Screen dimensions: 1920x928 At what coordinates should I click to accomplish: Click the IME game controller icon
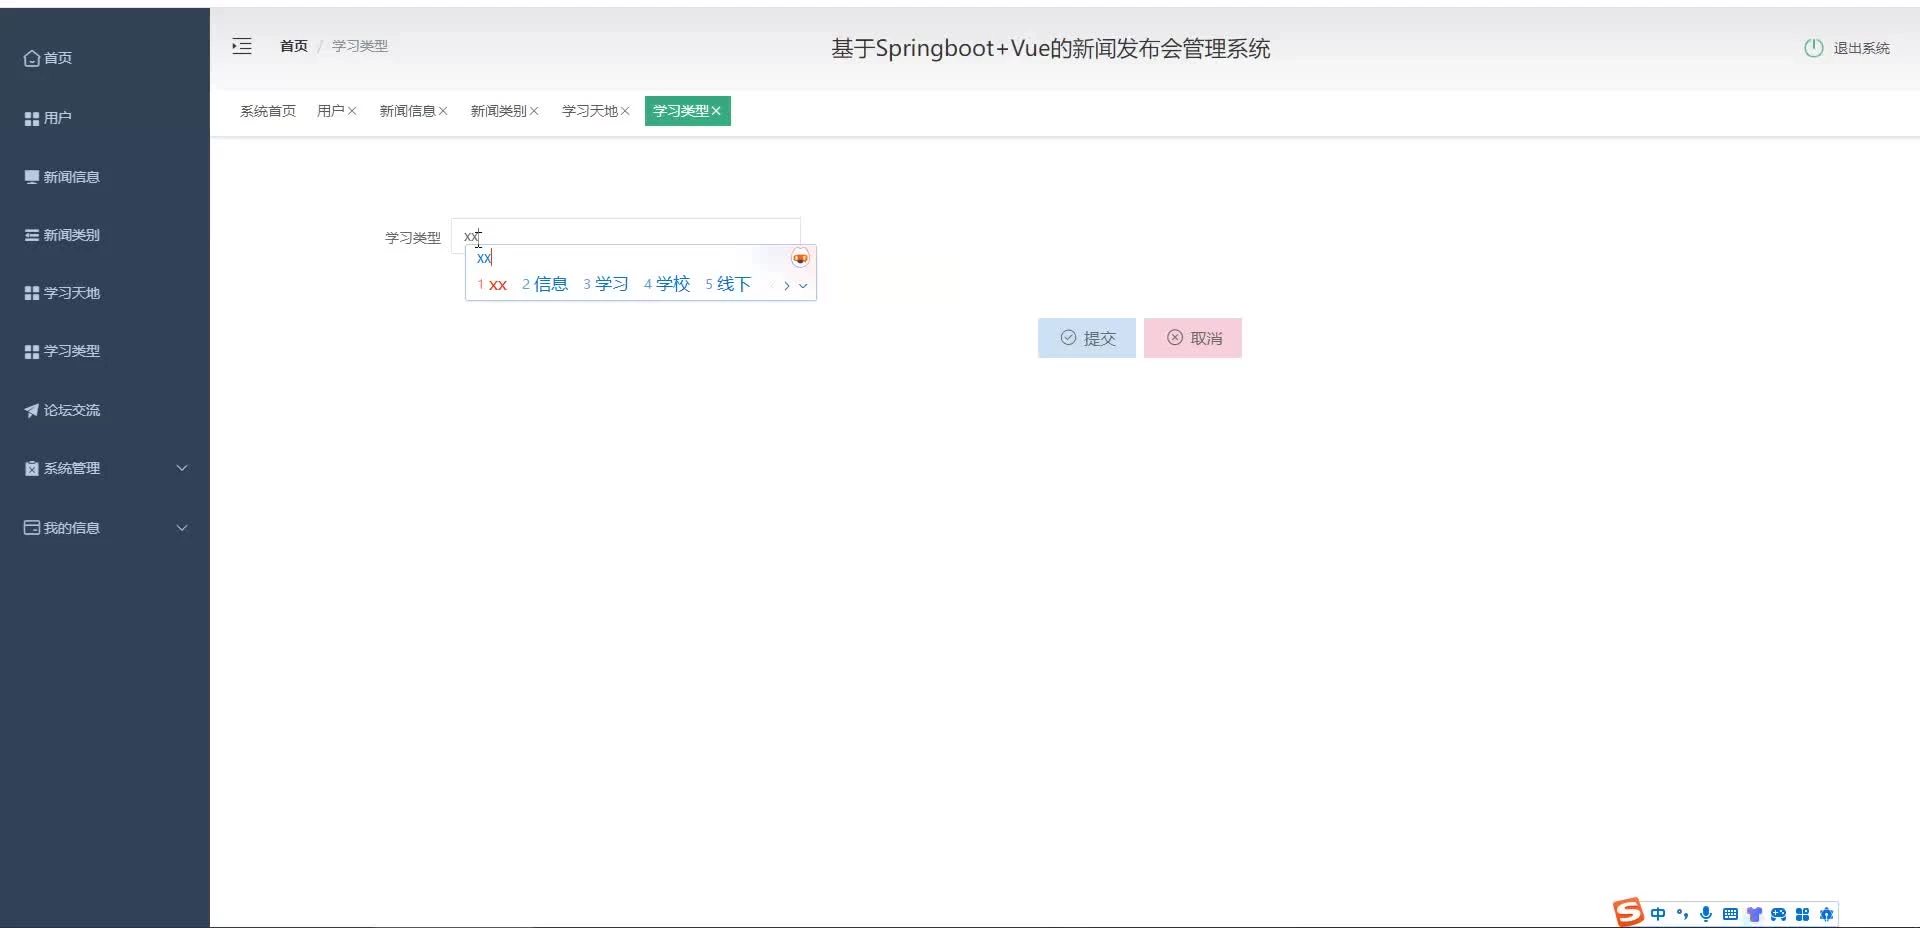[1778, 914]
